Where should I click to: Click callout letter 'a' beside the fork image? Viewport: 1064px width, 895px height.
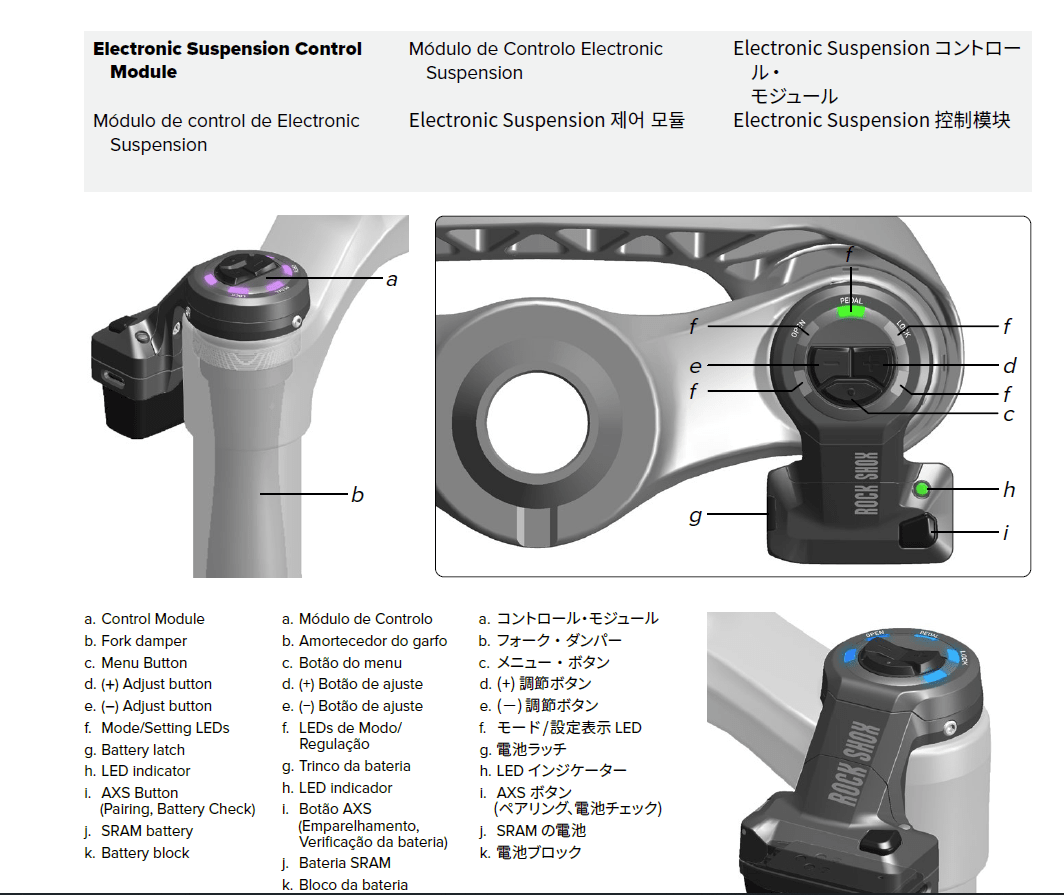coord(392,280)
